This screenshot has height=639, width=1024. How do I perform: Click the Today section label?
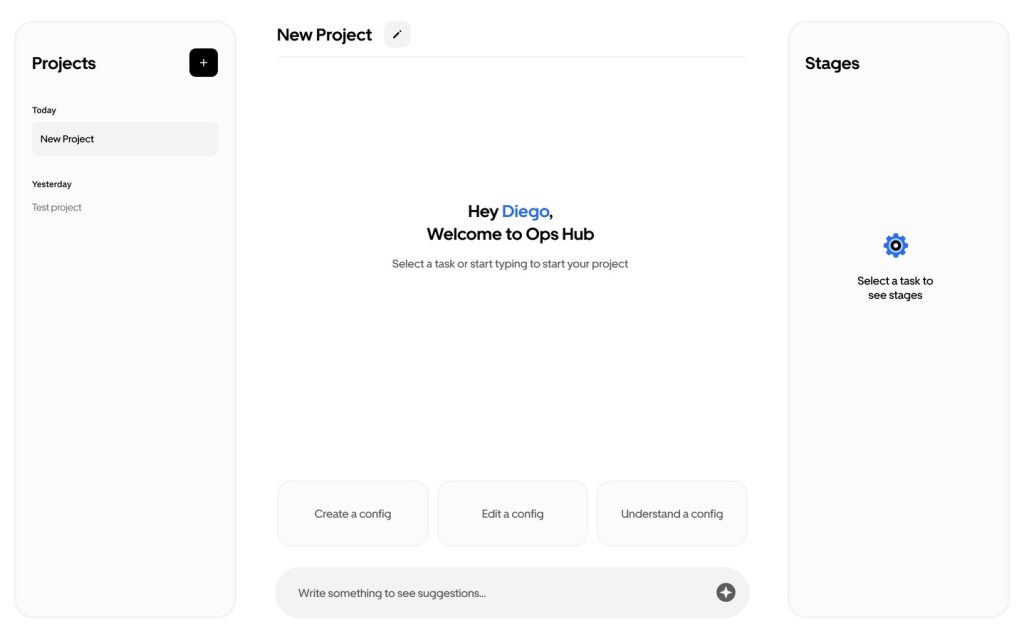click(44, 111)
